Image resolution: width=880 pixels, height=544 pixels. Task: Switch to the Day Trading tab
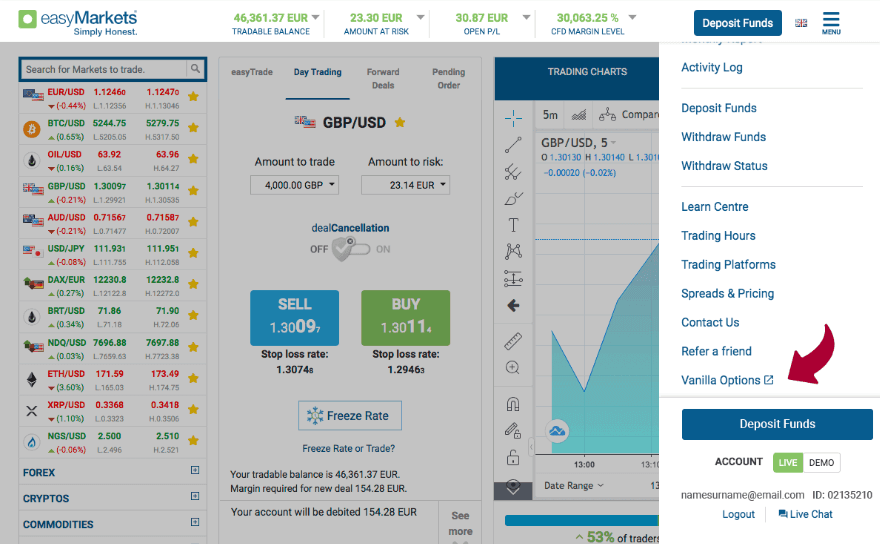coord(318,72)
